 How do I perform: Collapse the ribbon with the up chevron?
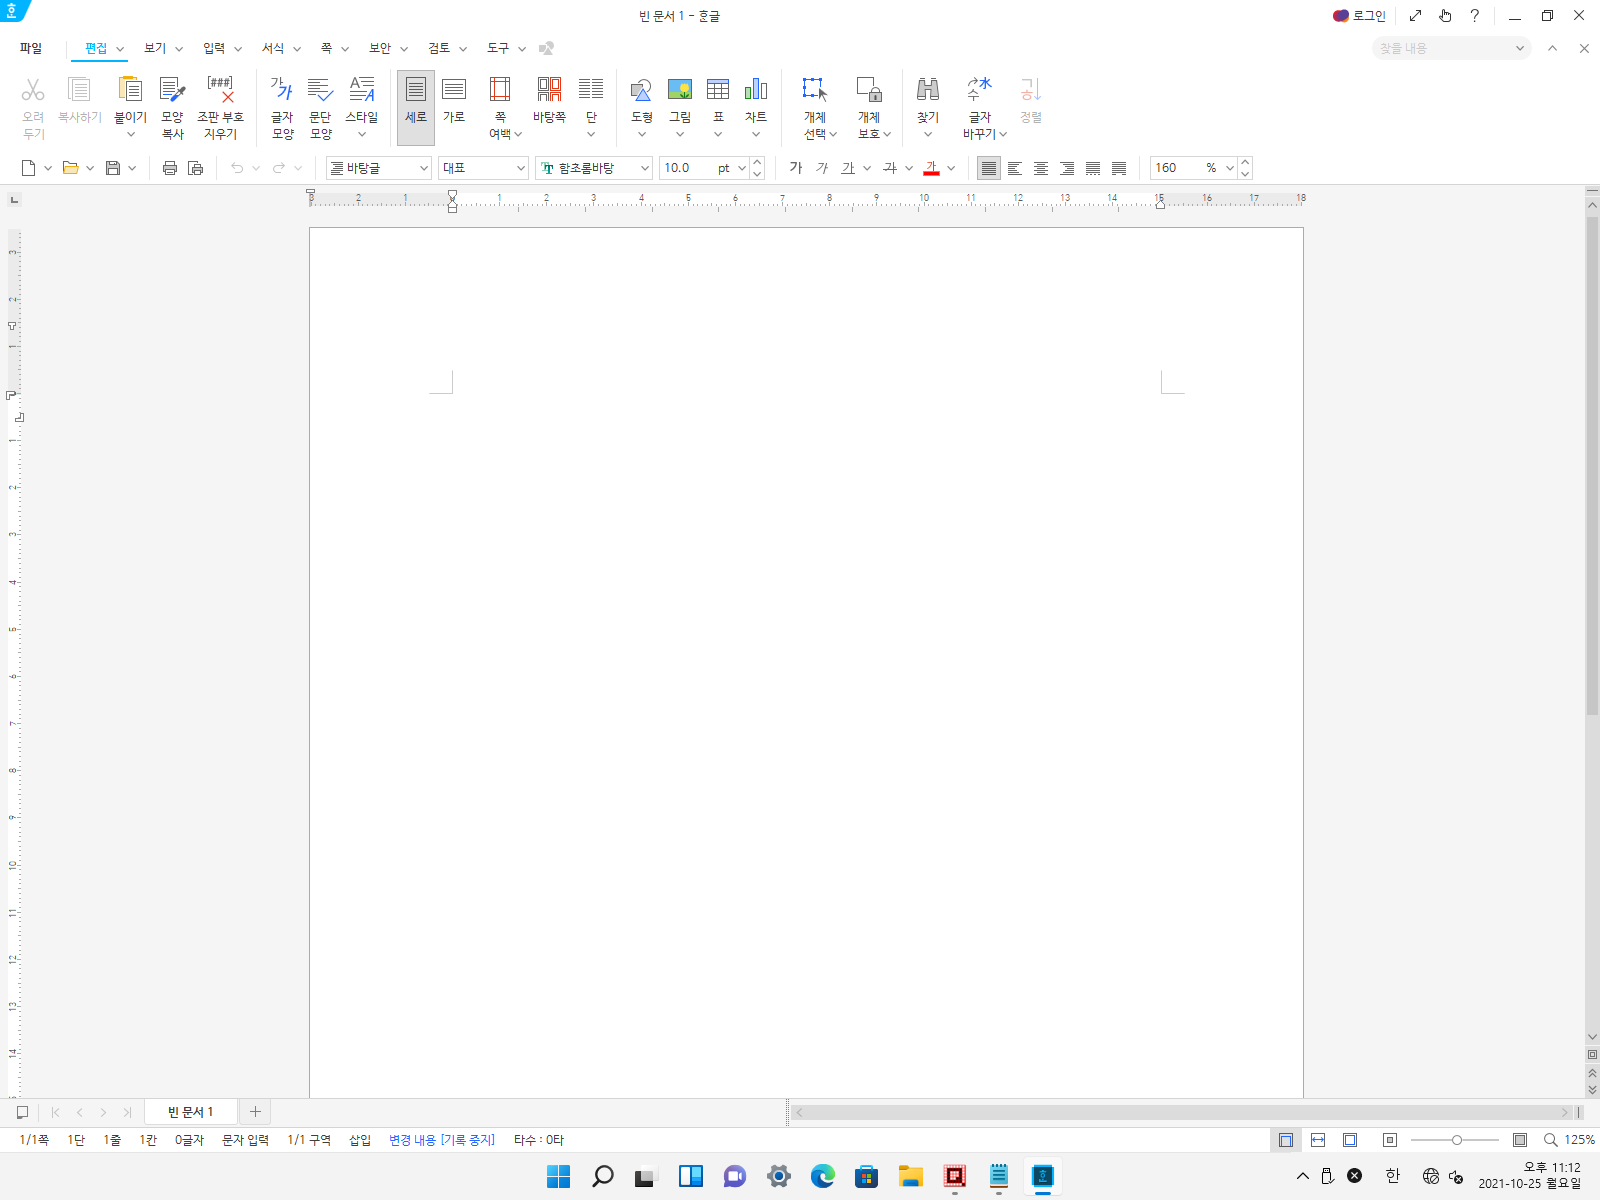[1553, 48]
